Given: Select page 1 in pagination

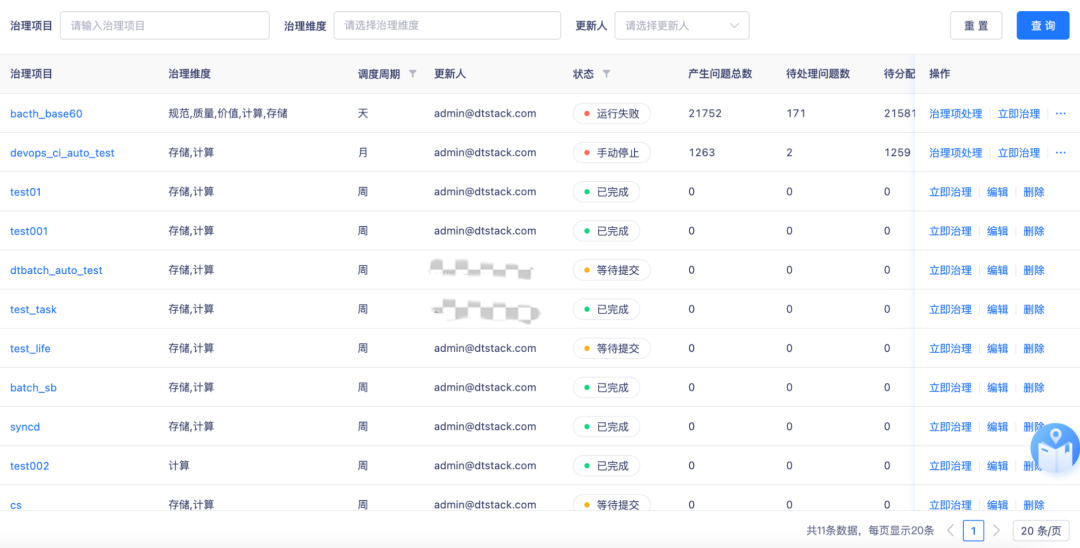Looking at the screenshot, I should [973, 530].
